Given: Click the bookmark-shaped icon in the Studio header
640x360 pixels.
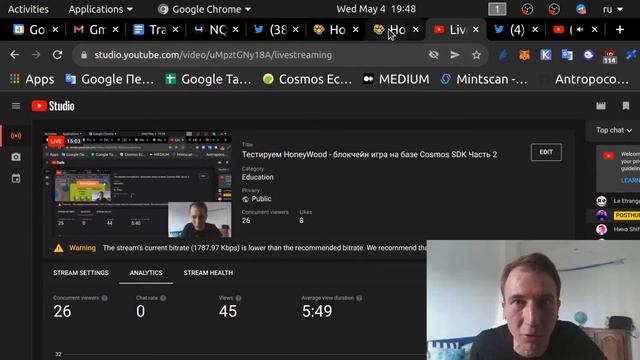Looking at the screenshot, I should pyautogui.click(x=626, y=106).
